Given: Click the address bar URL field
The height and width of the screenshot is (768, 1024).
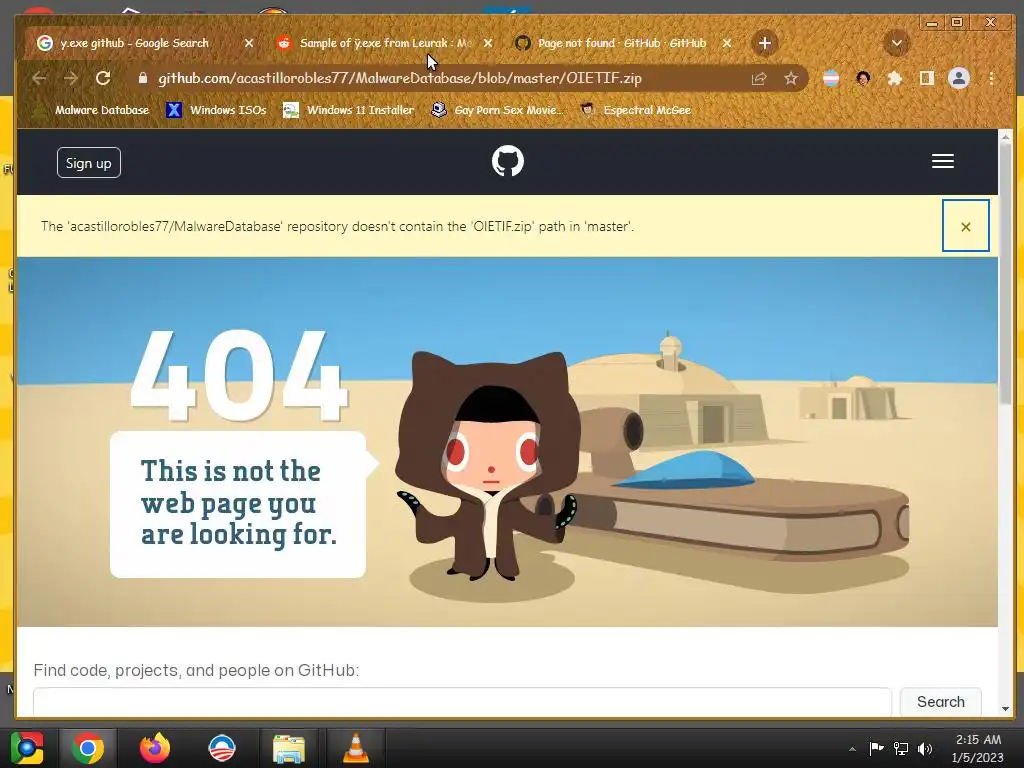Looking at the screenshot, I should [400, 78].
